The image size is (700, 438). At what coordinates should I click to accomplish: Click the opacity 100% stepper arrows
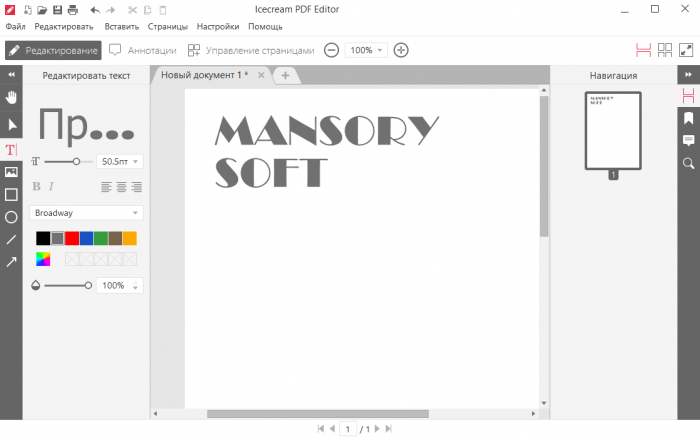pyautogui.click(x=135, y=286)
